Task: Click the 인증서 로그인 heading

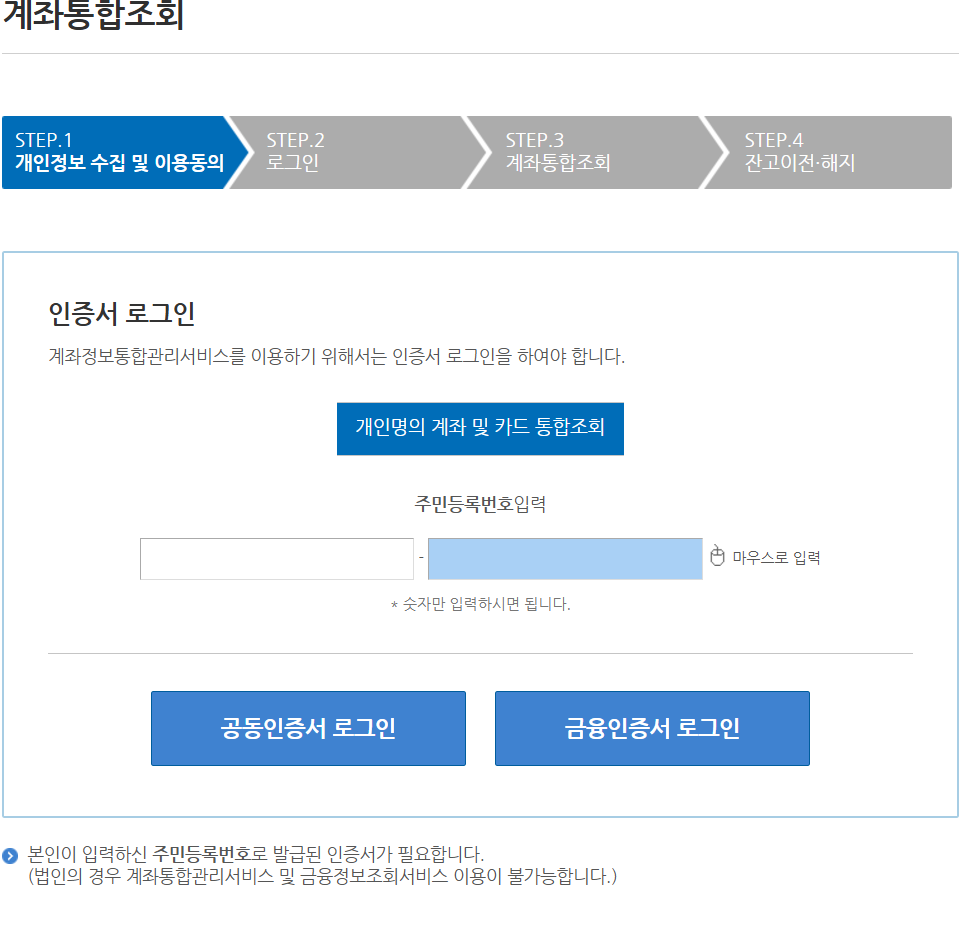Action: click(122, 313)
